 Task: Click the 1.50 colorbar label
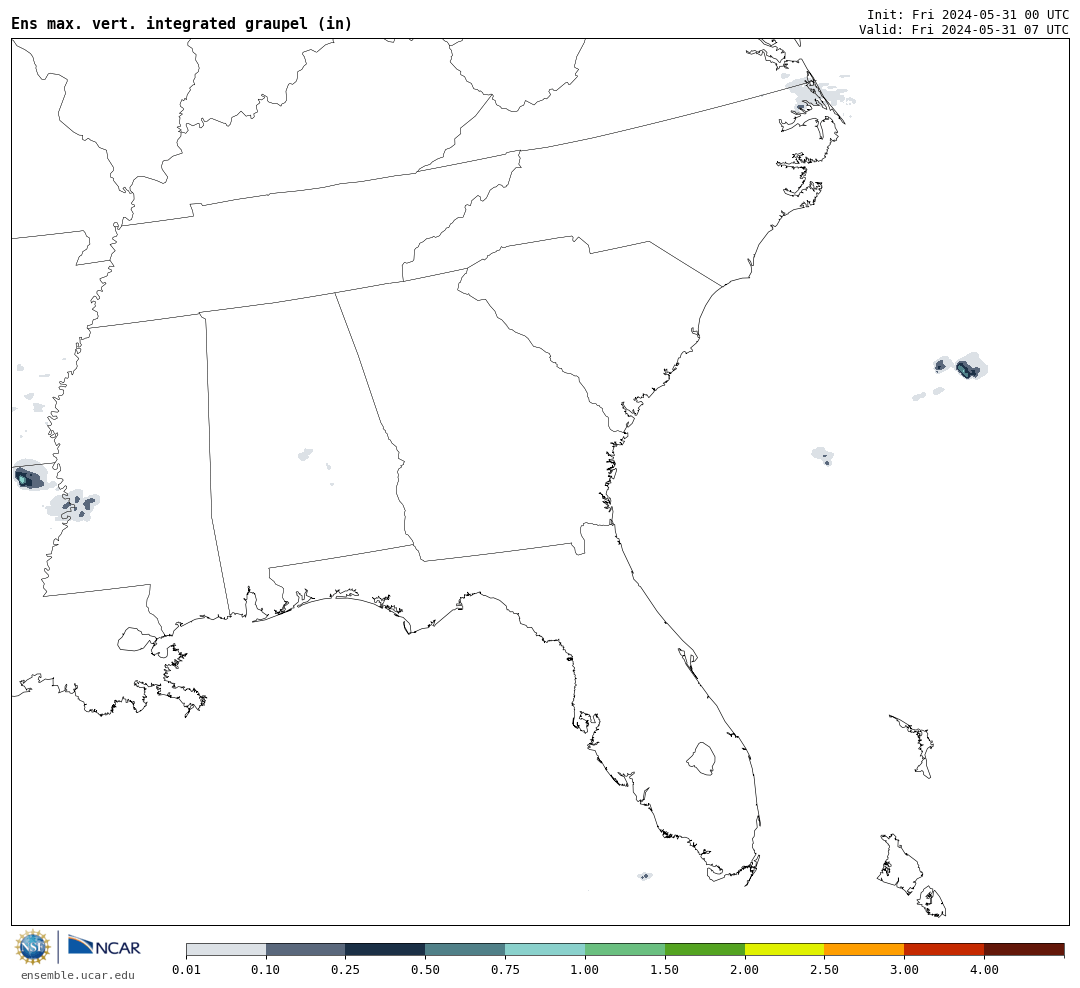click(665, 970)
